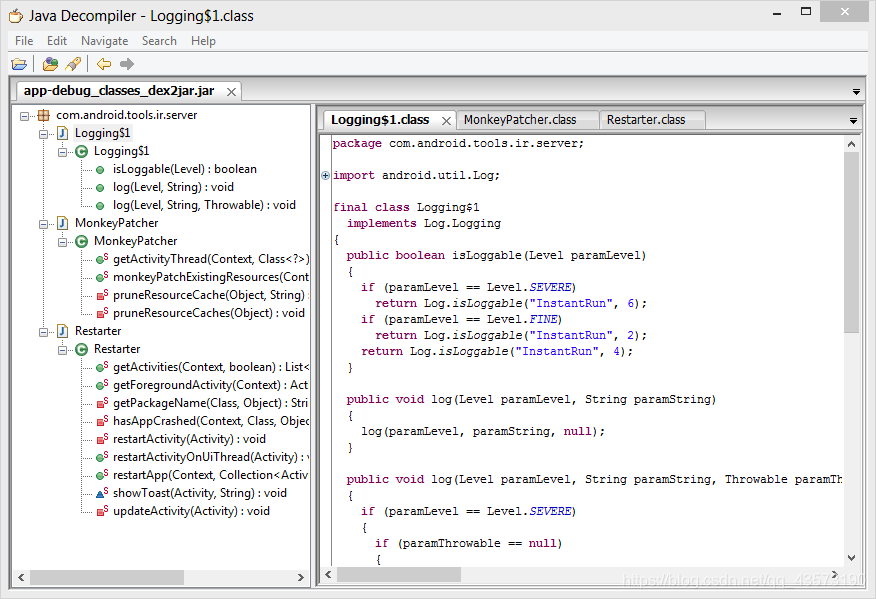Click the Search pencil toolbar icon
Image resolution: width=876 pixels, height=599 pixels.
tap(73, 64)
